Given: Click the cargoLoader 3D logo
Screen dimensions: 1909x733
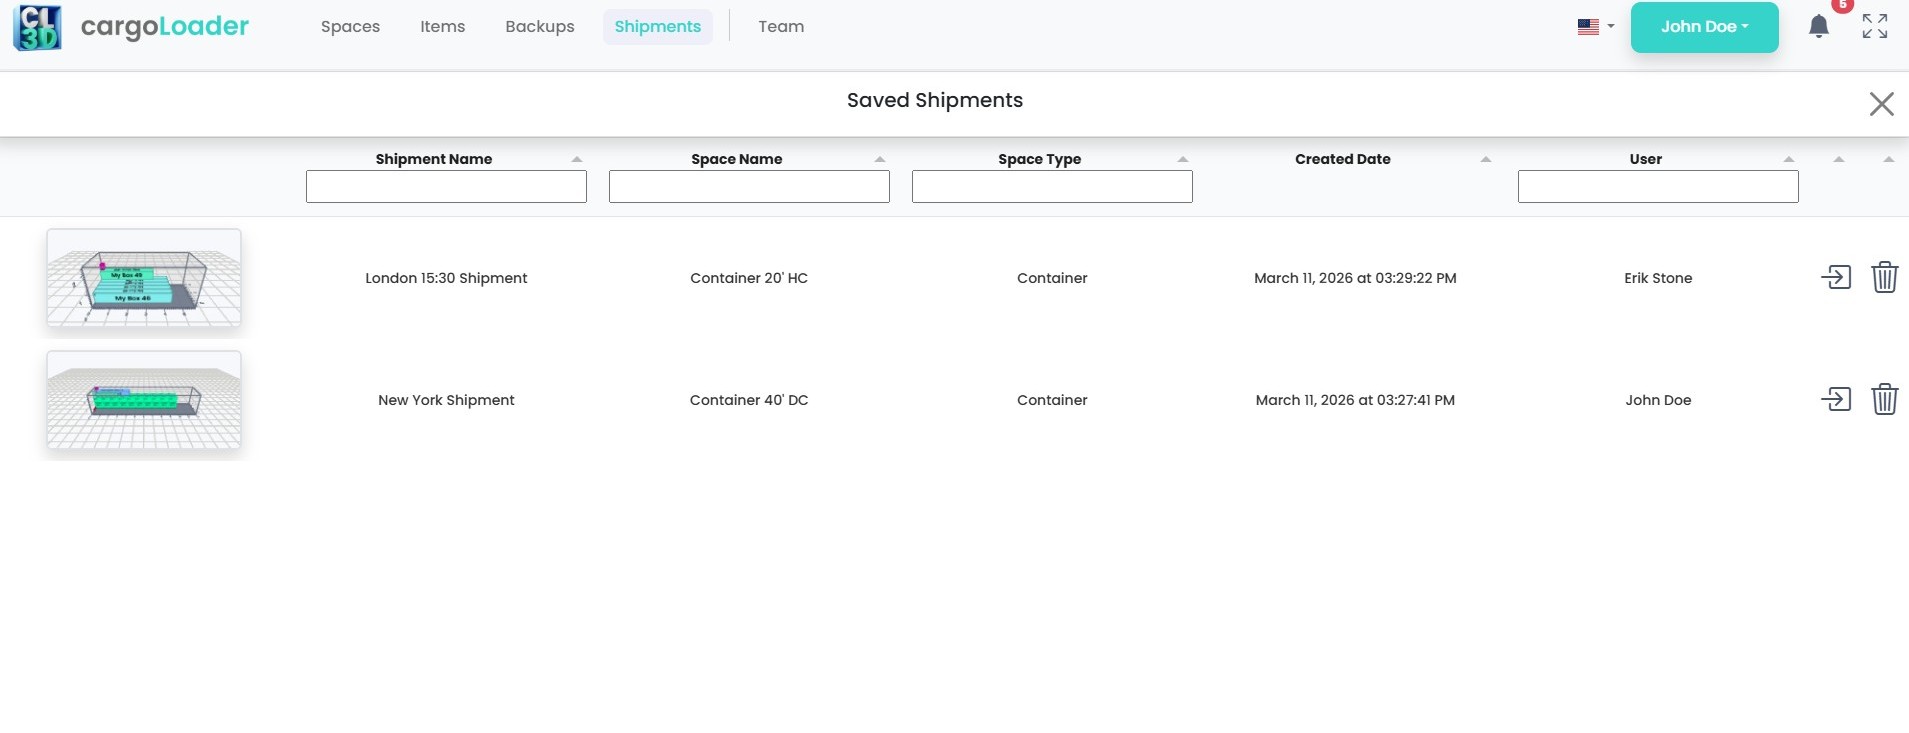Looking at the screenshot, I should (38, 27).
